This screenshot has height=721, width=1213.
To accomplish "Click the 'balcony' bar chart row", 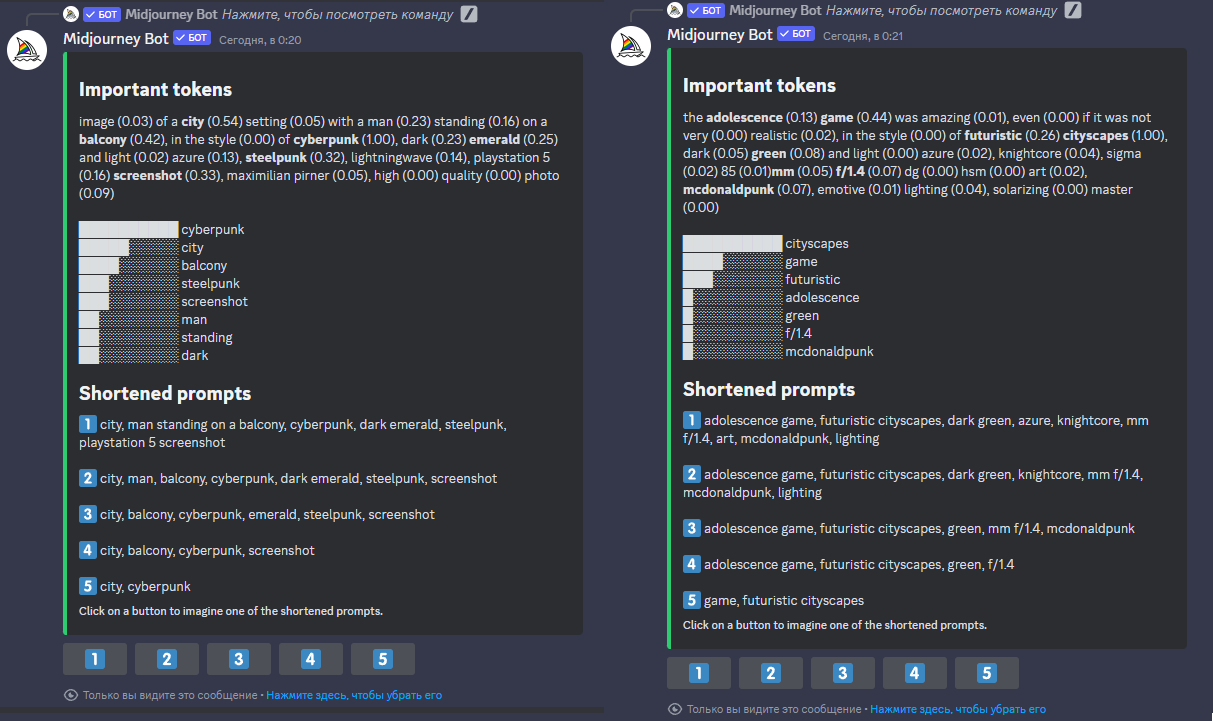I will (153, 265).
